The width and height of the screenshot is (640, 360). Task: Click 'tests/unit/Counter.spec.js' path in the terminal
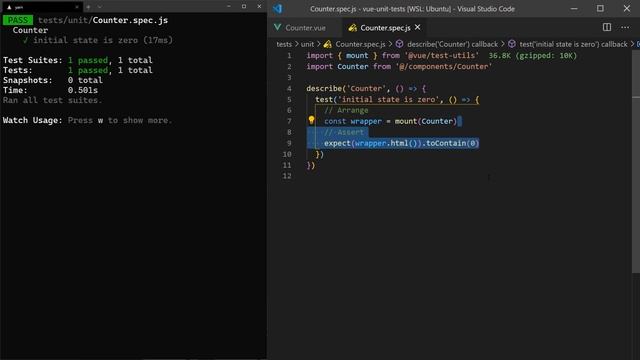tap(103, 20)
